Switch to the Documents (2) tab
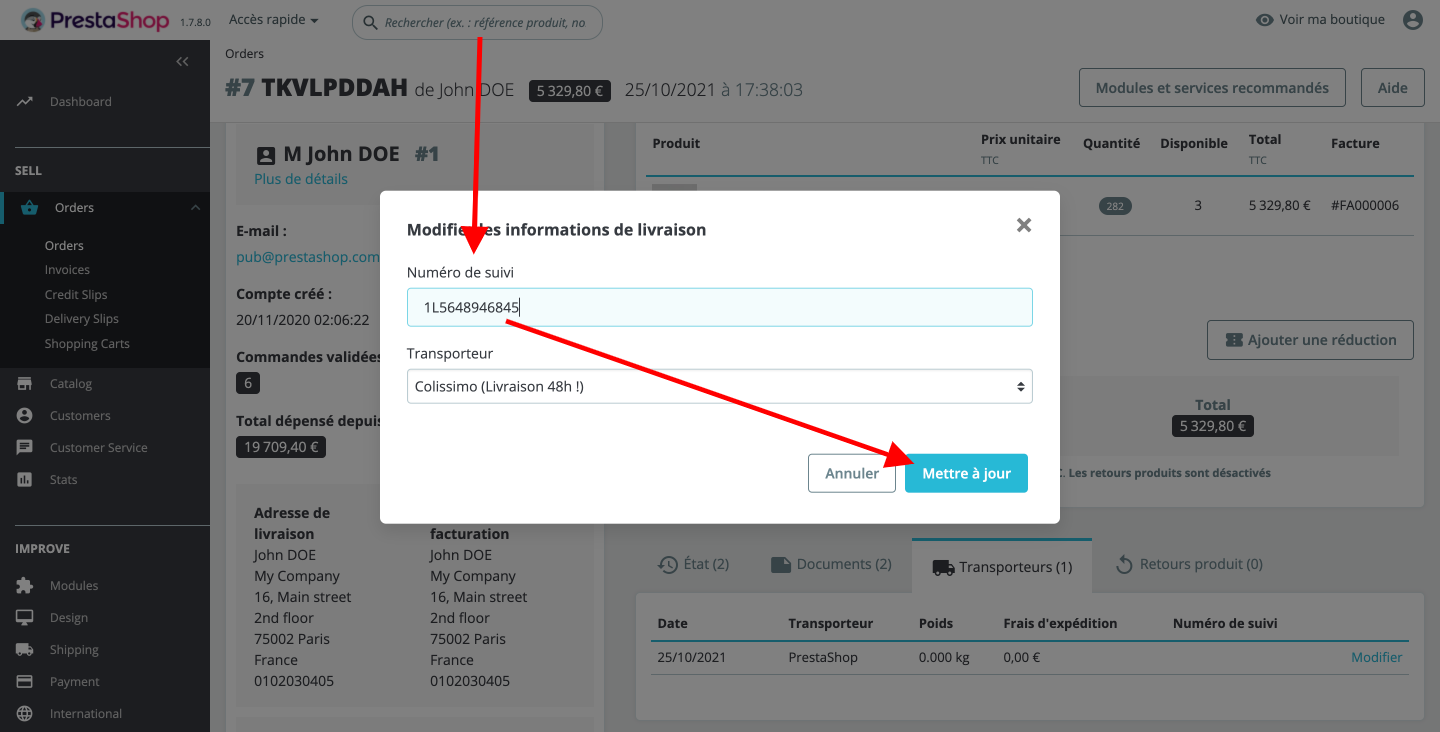The height and width of the screenshot is (732, 1440). click(x=830, y=564)
